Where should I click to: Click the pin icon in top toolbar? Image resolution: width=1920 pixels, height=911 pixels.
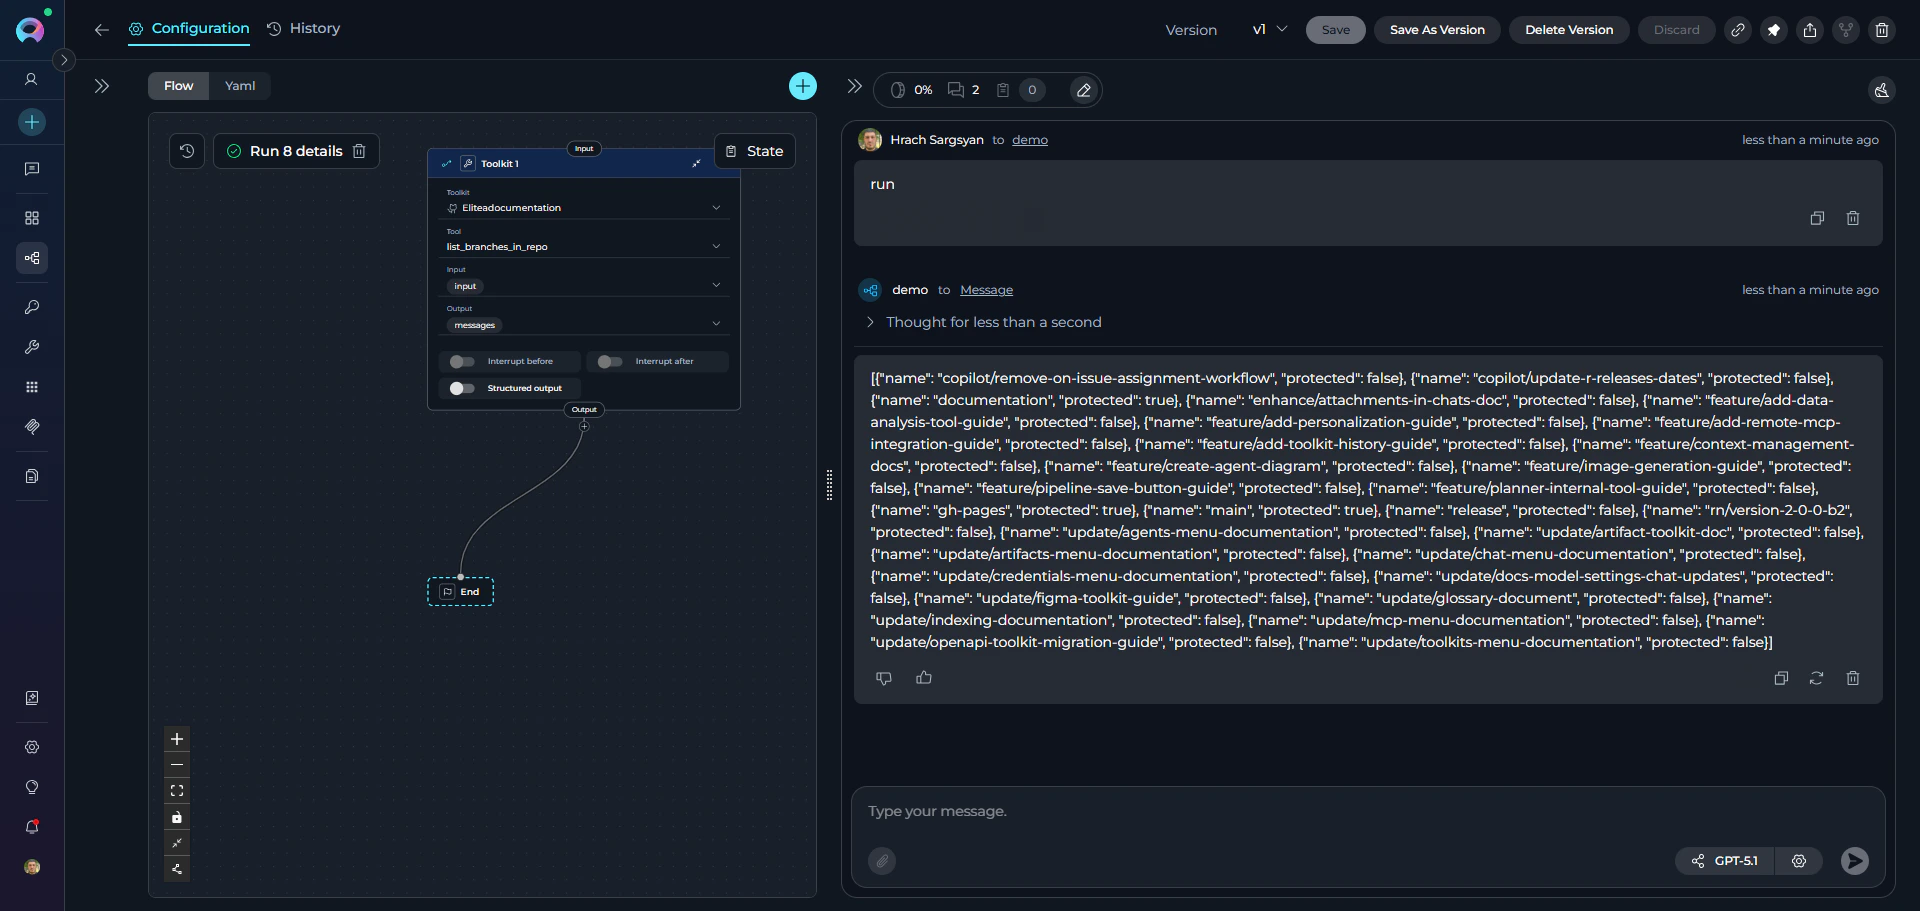pyautogui.click(x=1774, y=30)
